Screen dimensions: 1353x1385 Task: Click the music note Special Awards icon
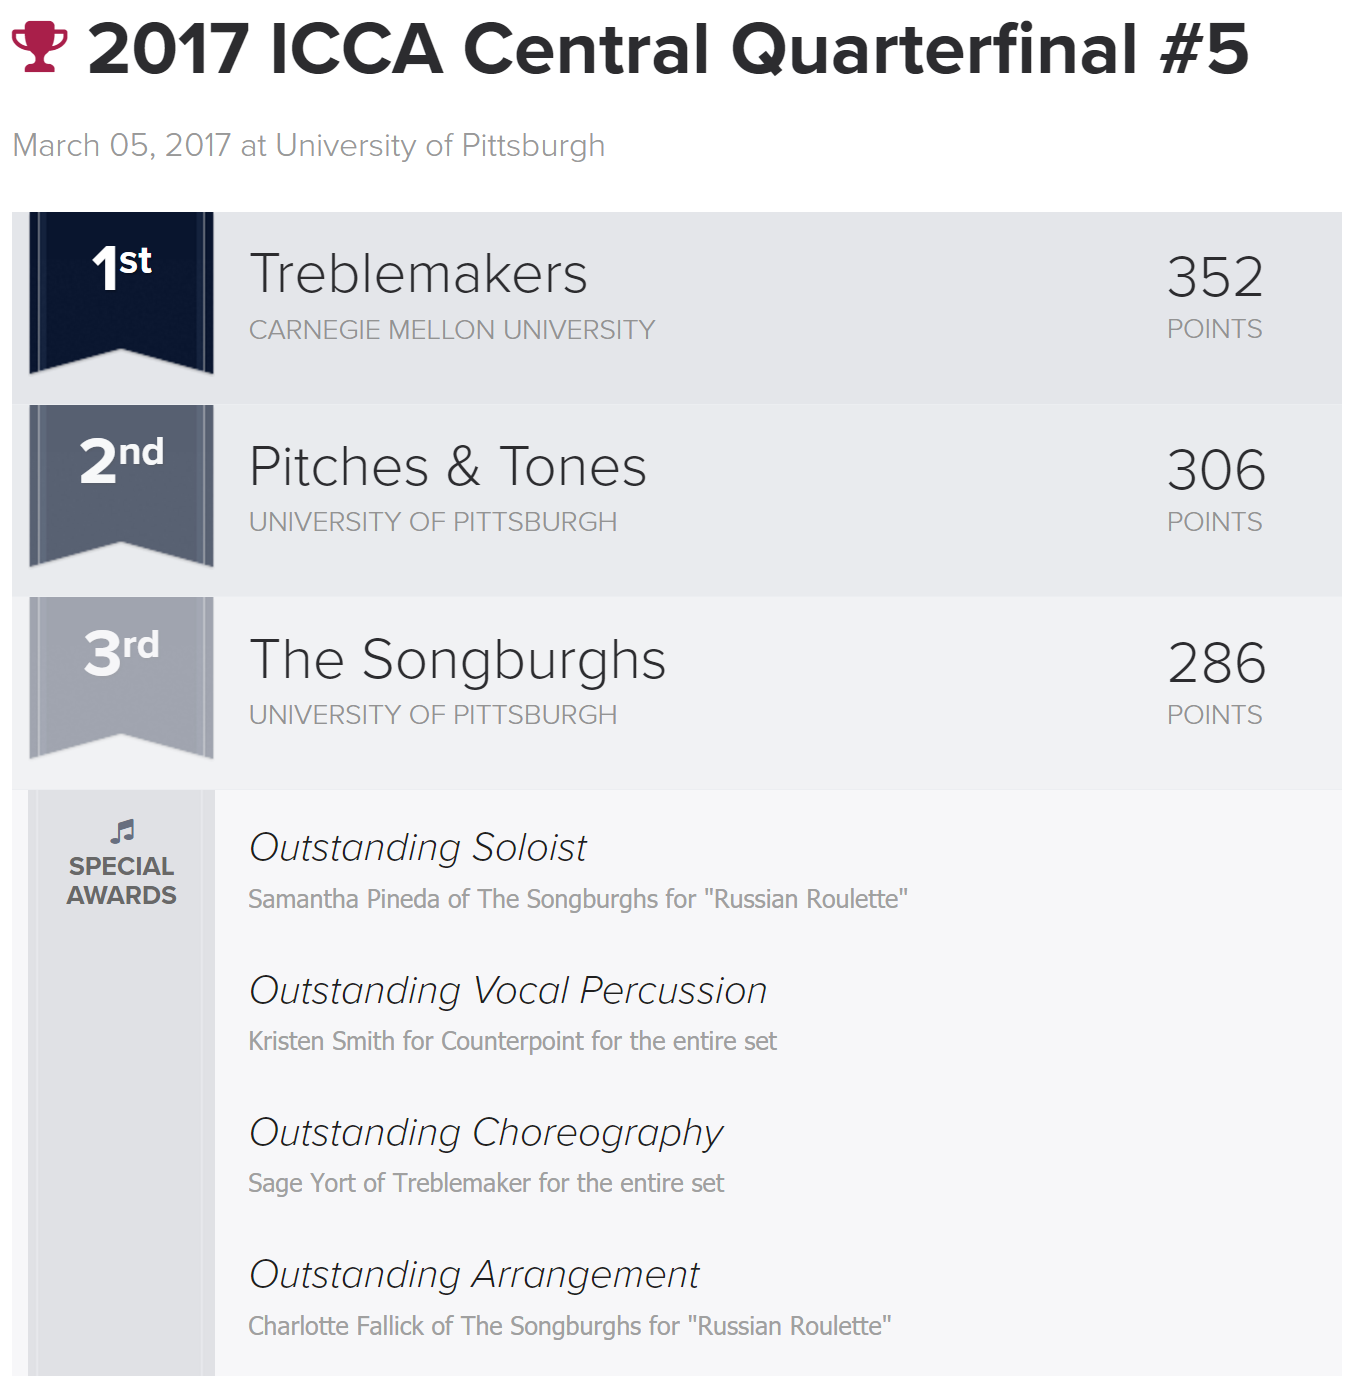coord(122,831)
